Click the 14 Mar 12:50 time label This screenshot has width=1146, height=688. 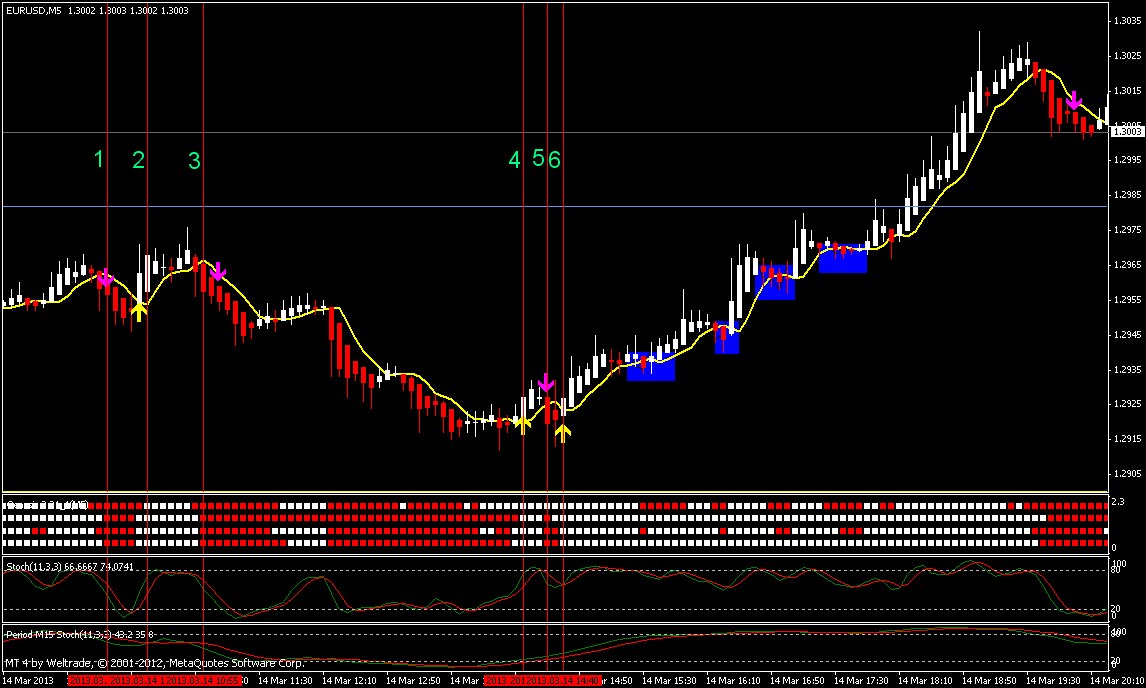click(414, 681)
